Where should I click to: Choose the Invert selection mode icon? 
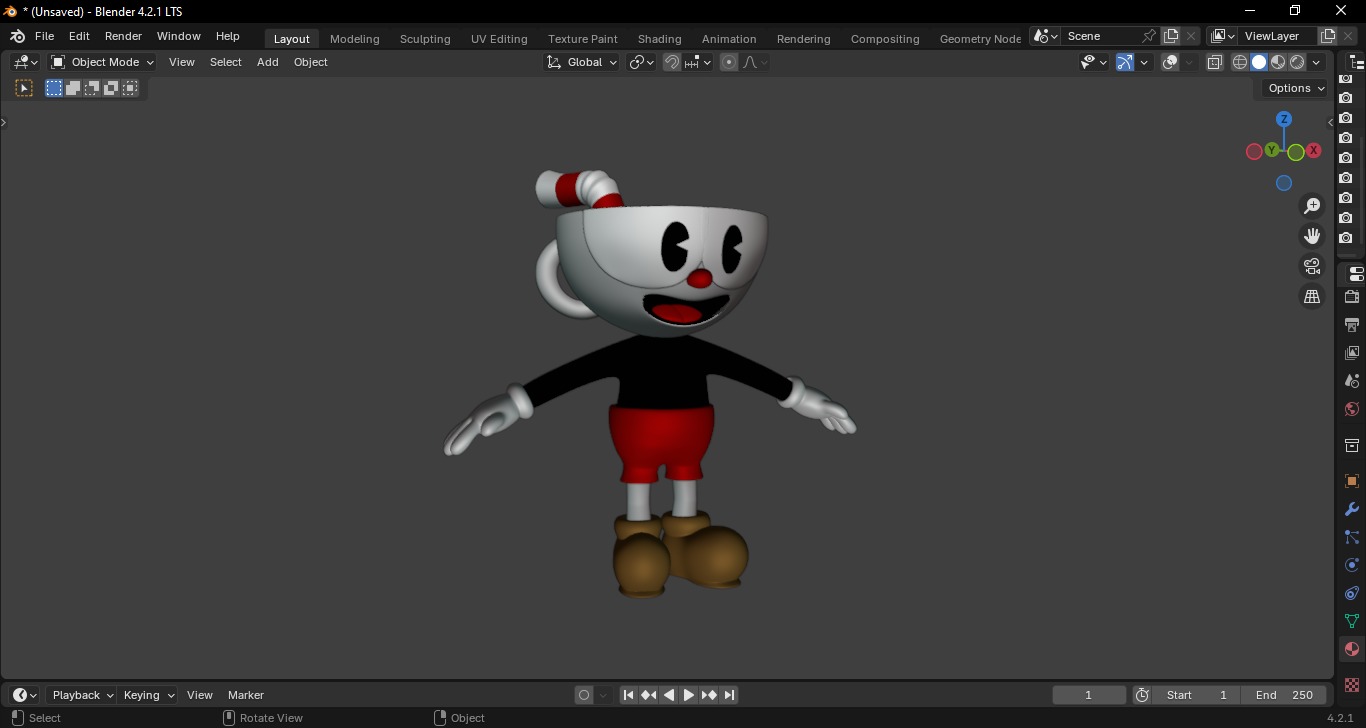coord(111,88)
